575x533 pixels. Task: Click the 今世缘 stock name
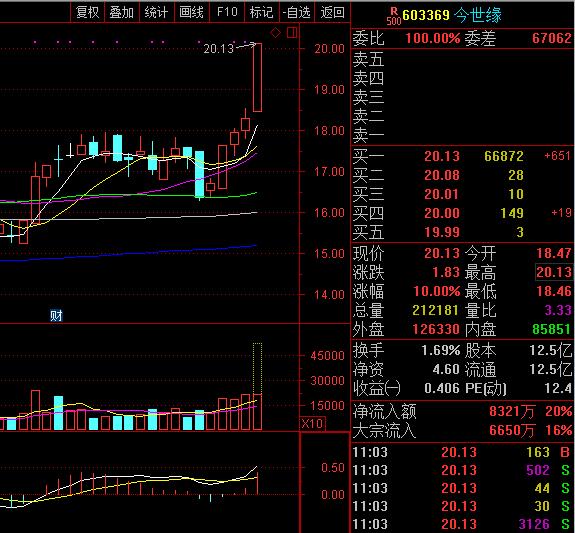click(477, 16)
